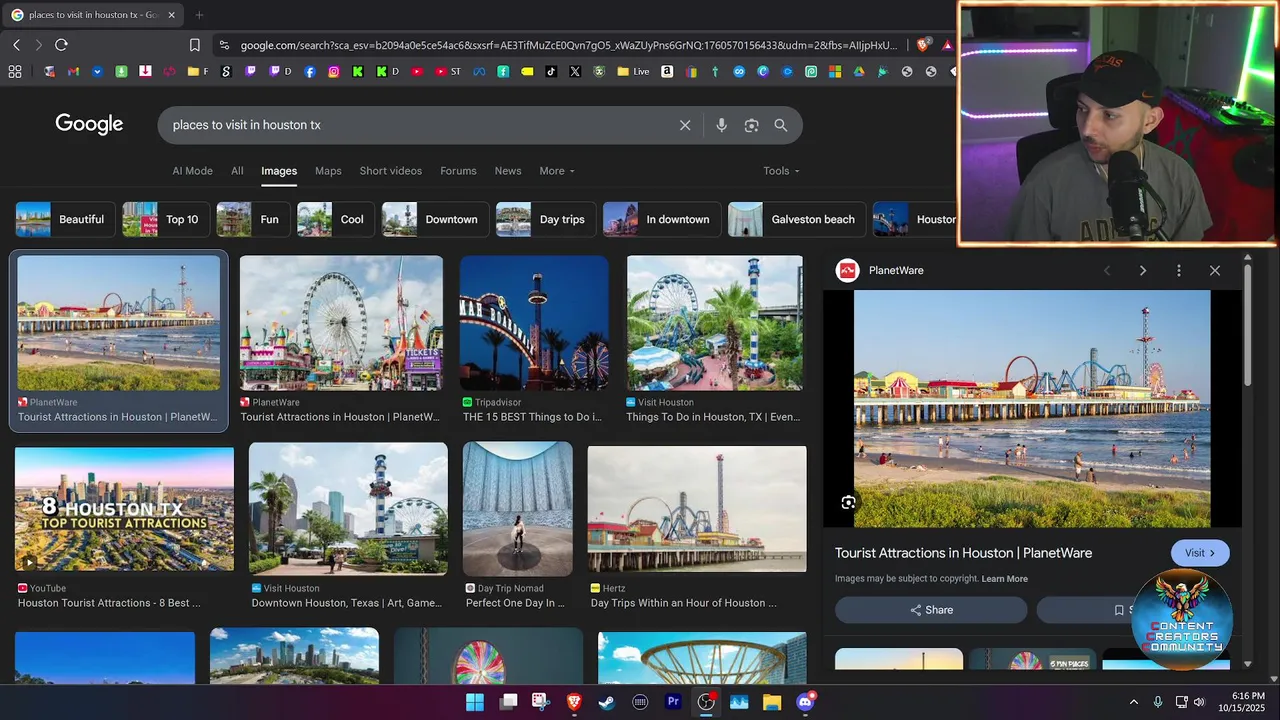Open File Explorer from the taskbar
The width and height of the screenshot is (1280, 720).
772,702
